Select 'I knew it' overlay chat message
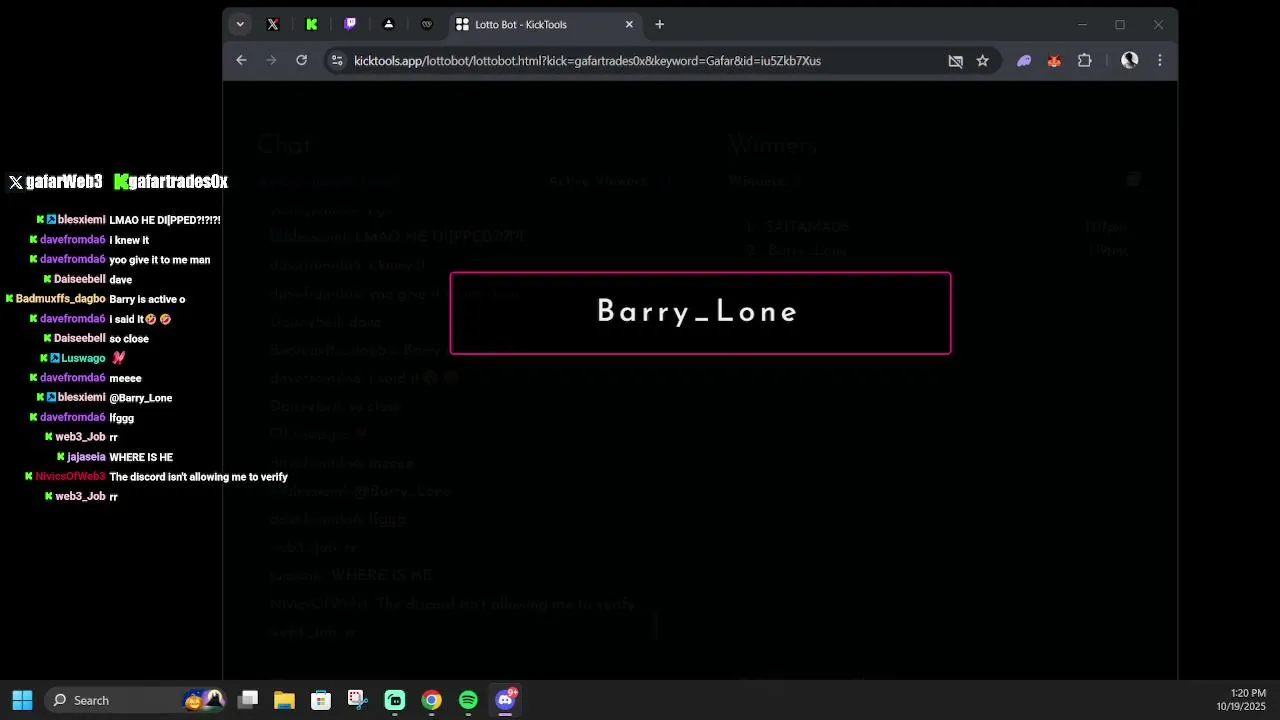The width and height of the screenshot is (1280, 720). 129,240
